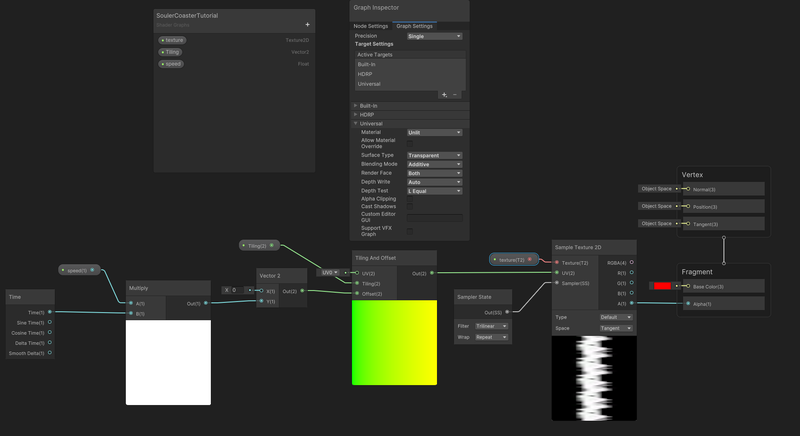Add an active target with plus button

click(444, 95)
